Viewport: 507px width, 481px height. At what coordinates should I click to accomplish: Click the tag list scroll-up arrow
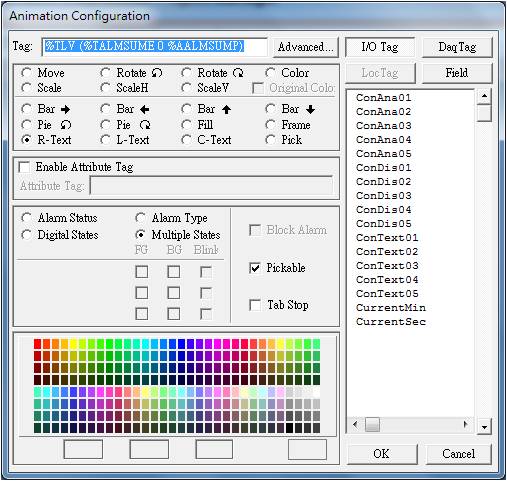[484, 96]
